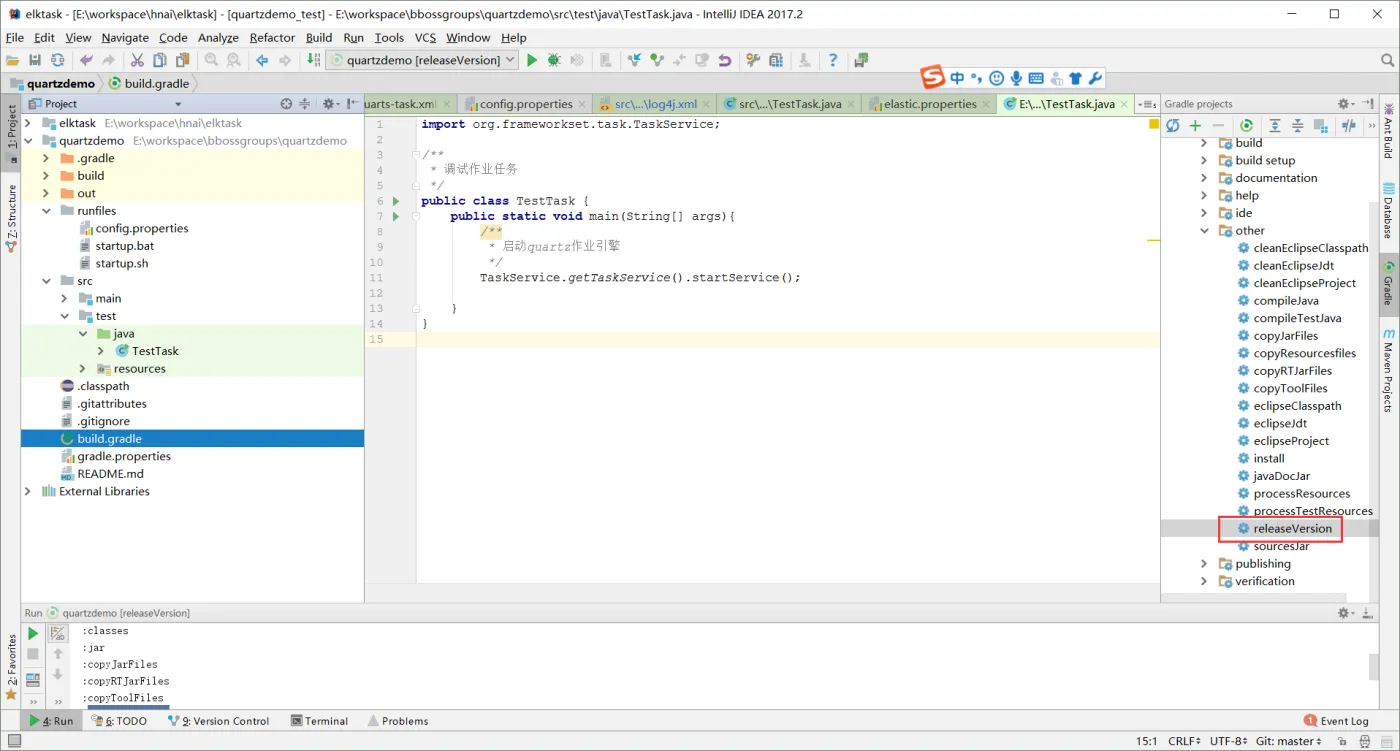Open the run configuration dropdown

point(509,60)
